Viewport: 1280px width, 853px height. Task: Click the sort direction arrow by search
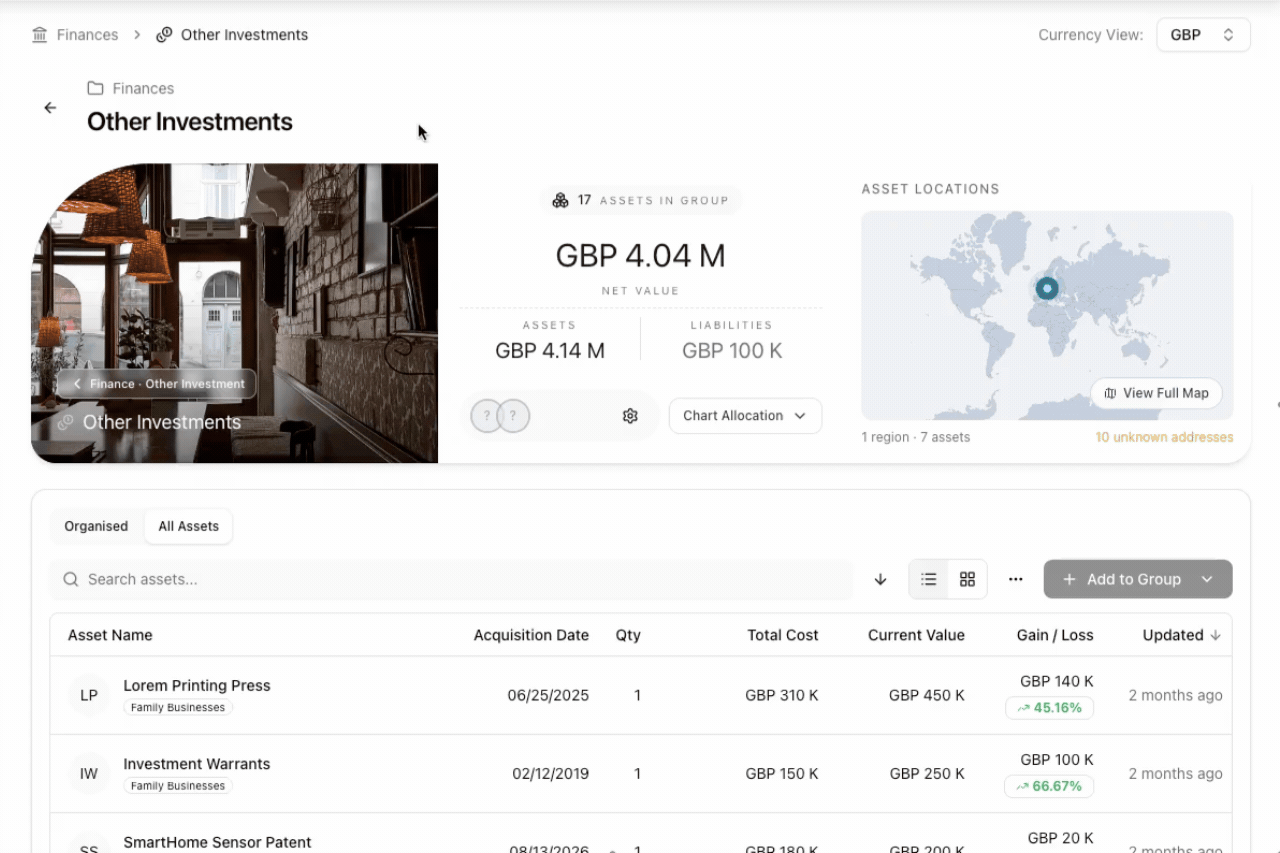(880, 579)
